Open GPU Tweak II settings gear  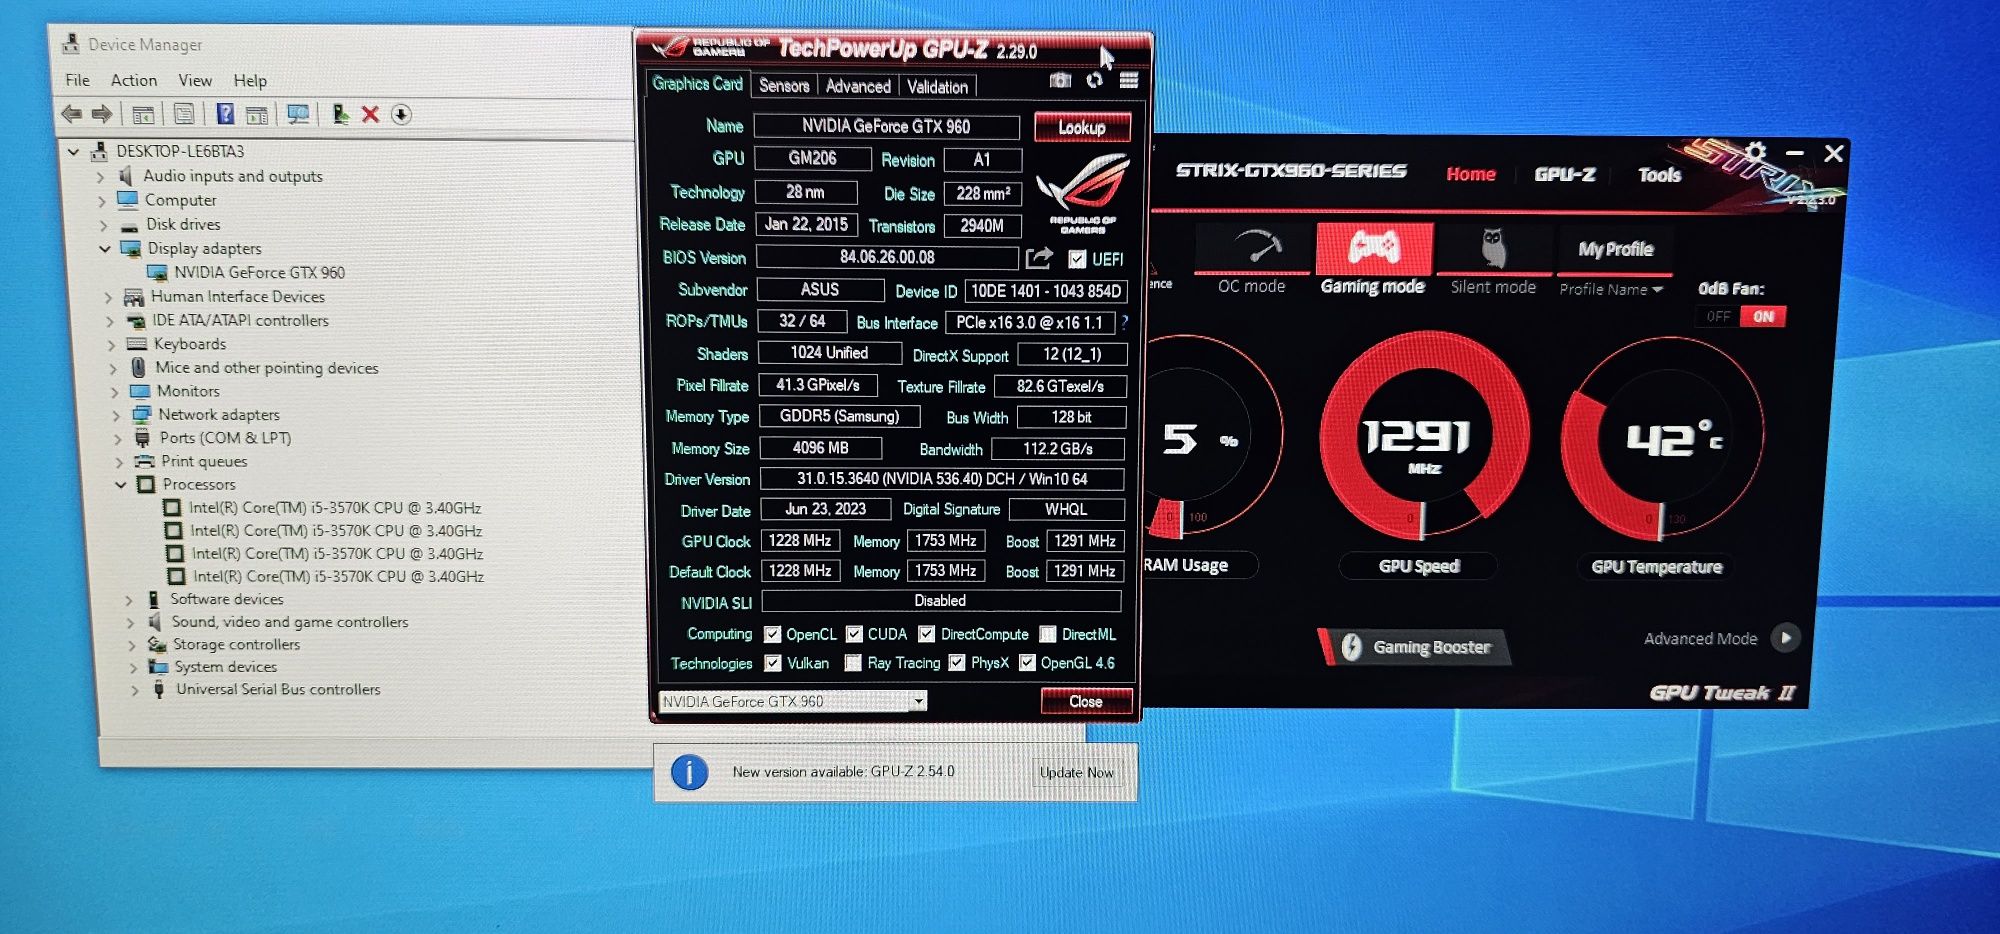[1755, 152]
